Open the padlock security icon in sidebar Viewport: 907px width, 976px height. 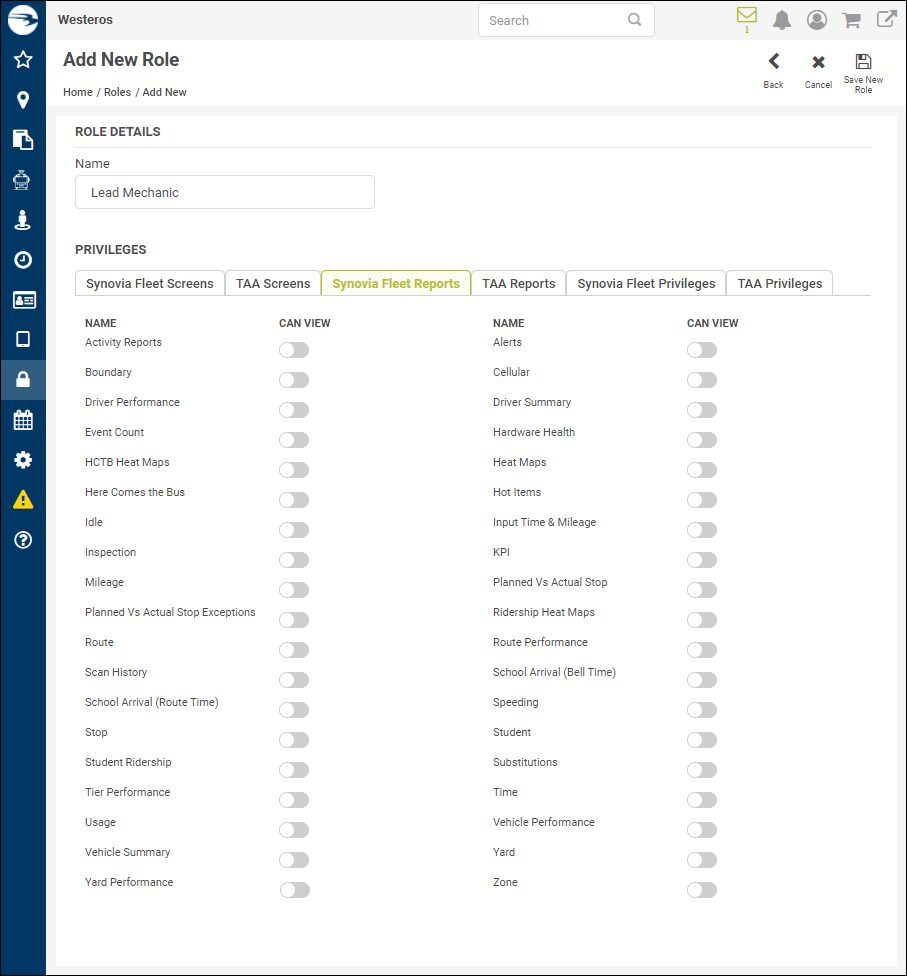pos(23,380)
